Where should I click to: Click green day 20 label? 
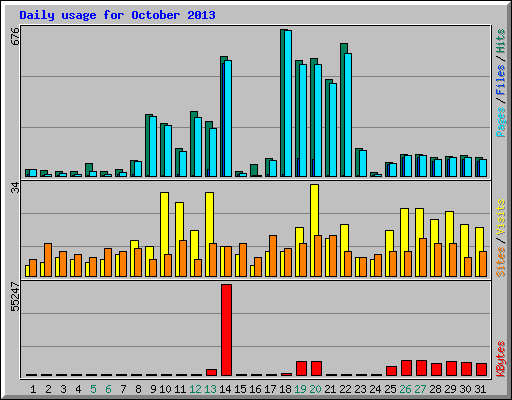315,389
